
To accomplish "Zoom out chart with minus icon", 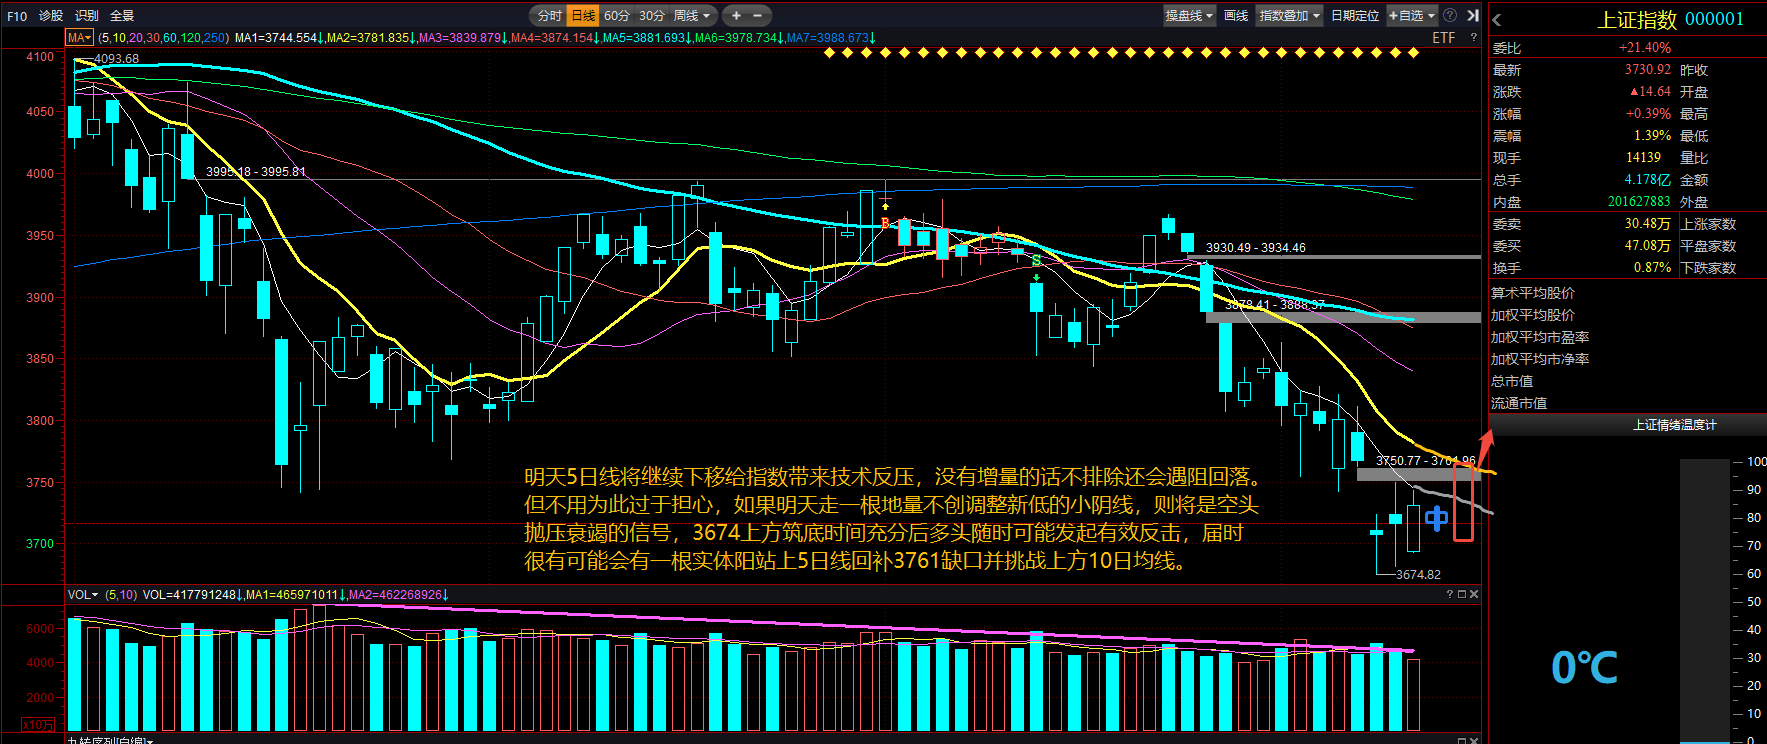I will 757,15.
